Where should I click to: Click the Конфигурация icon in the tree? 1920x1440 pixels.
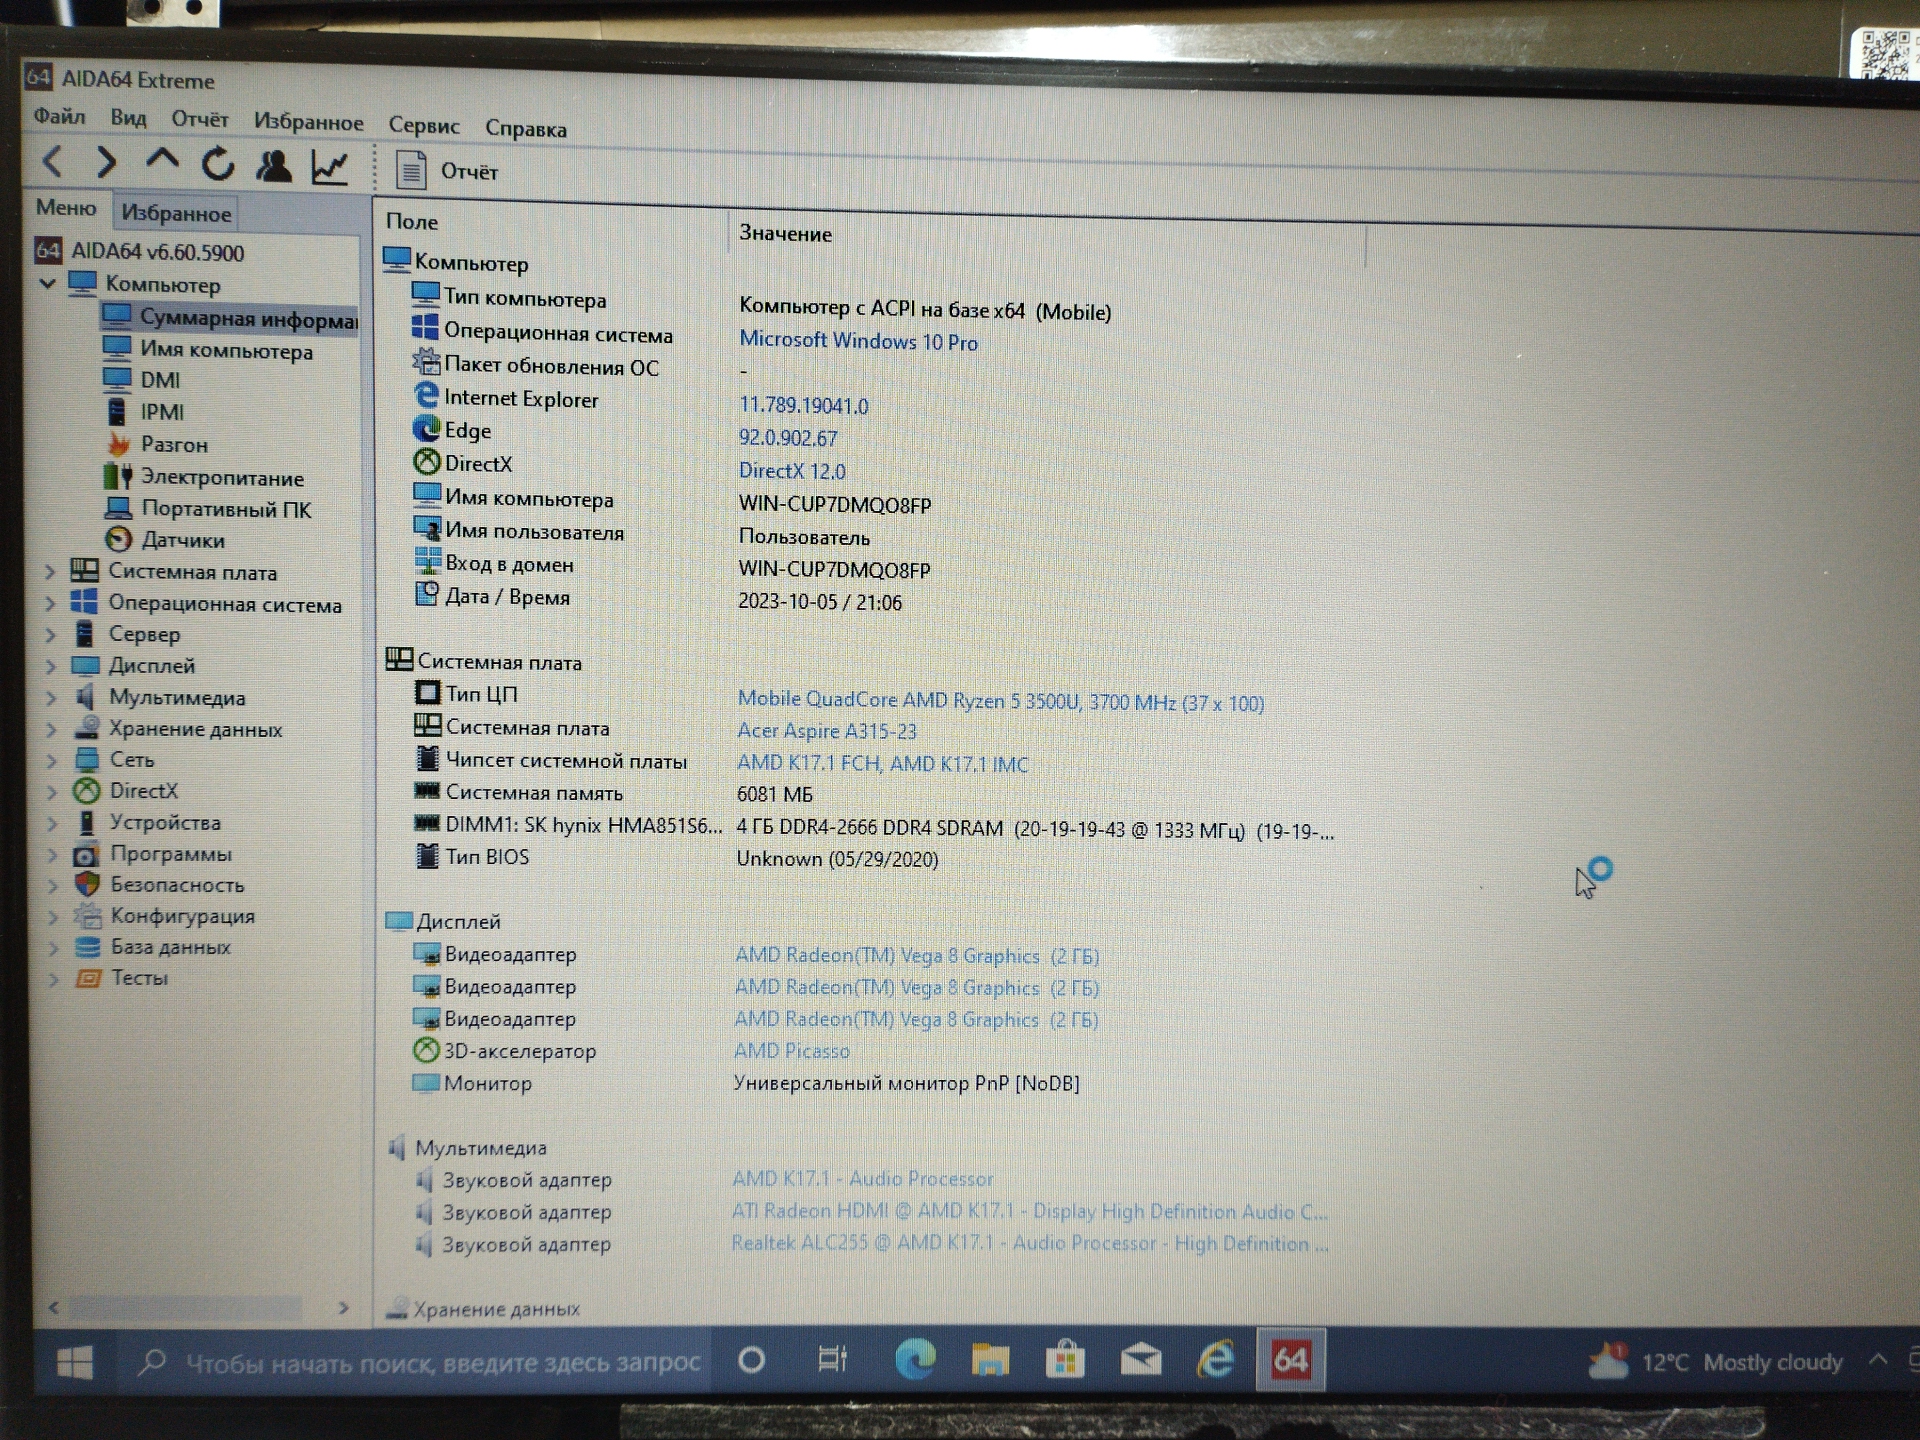(88, 915)
